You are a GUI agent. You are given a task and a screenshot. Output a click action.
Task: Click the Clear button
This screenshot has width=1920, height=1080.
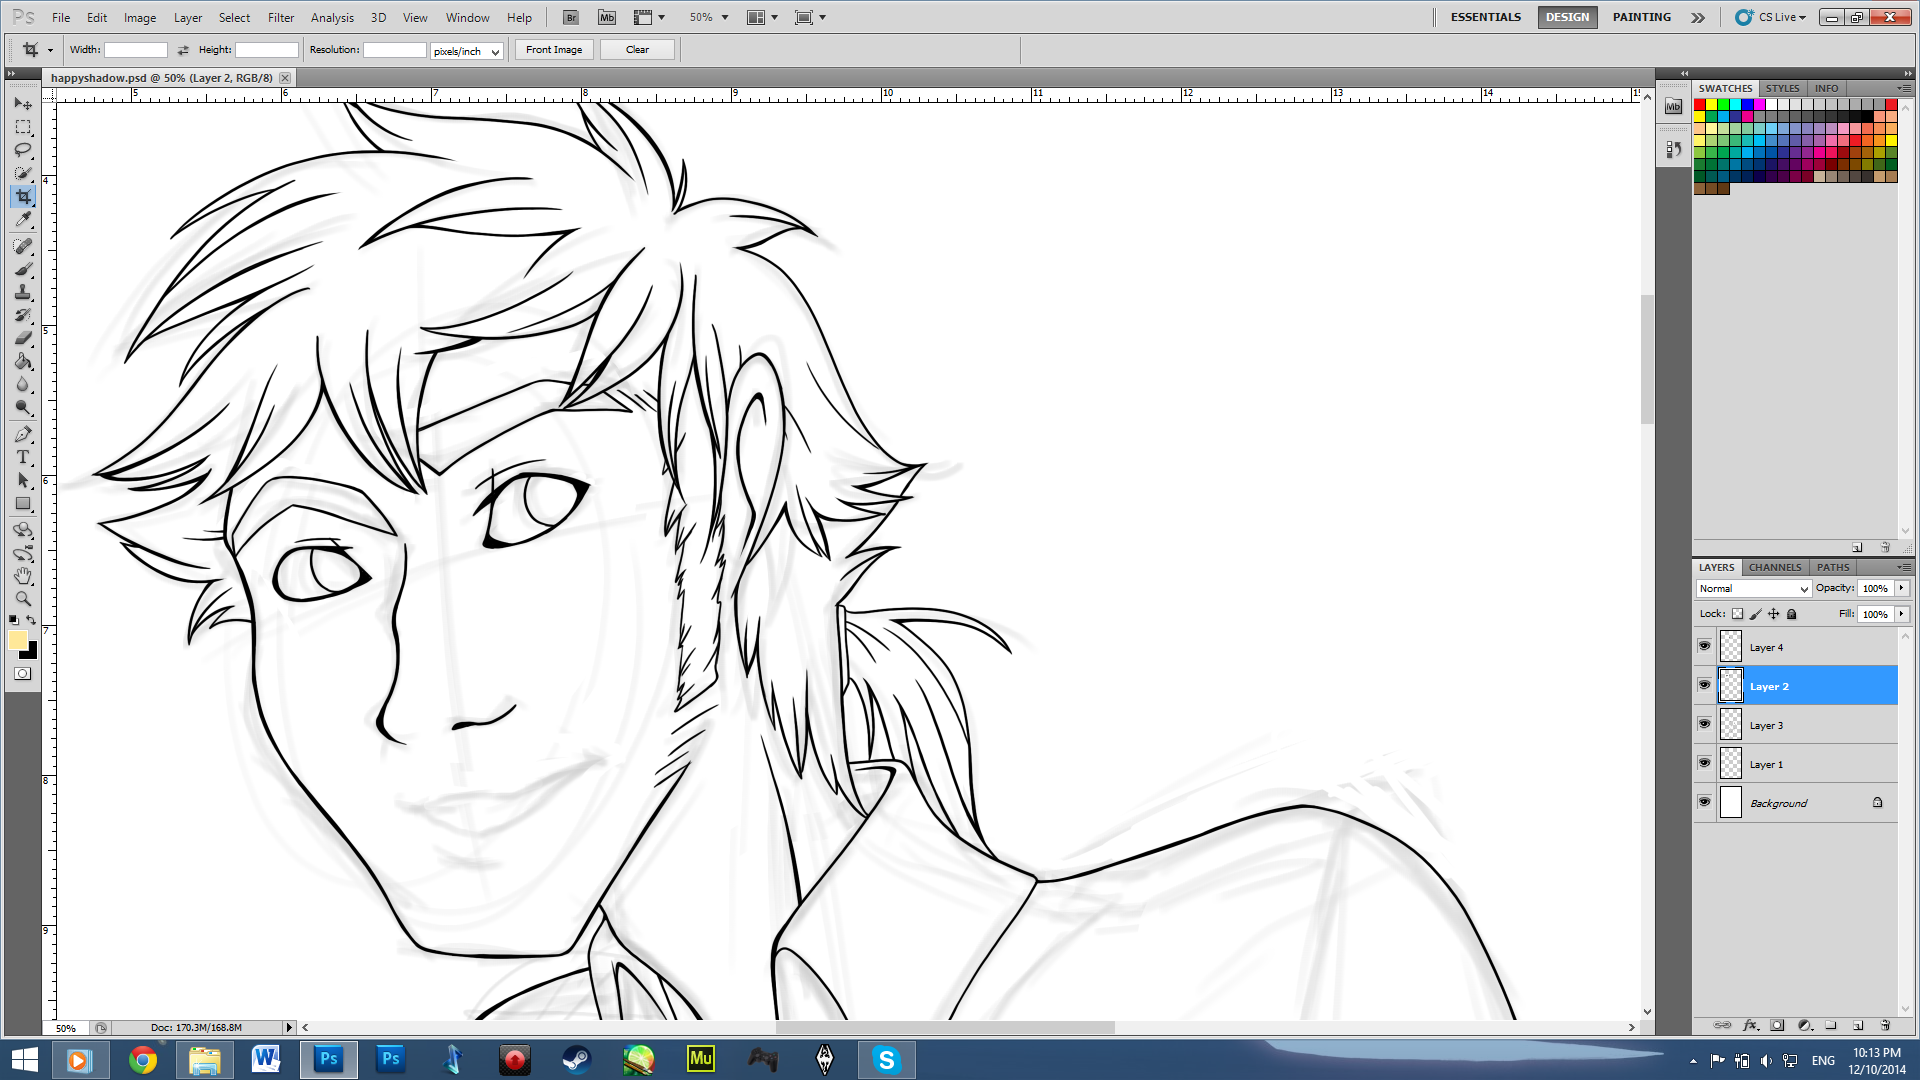(x=637, y=50)
